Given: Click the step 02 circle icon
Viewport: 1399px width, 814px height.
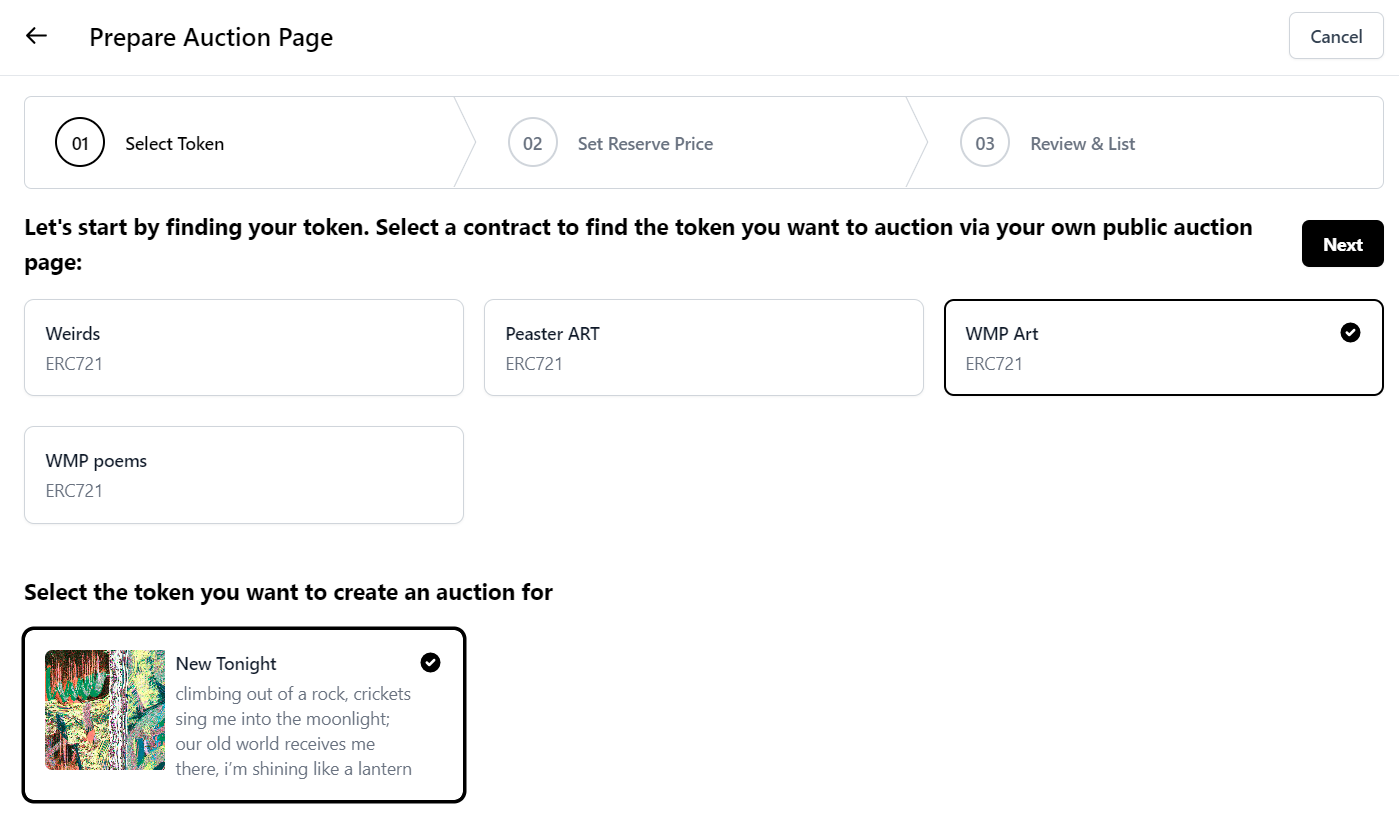Looking at the screenshot, I should point(532,143).
